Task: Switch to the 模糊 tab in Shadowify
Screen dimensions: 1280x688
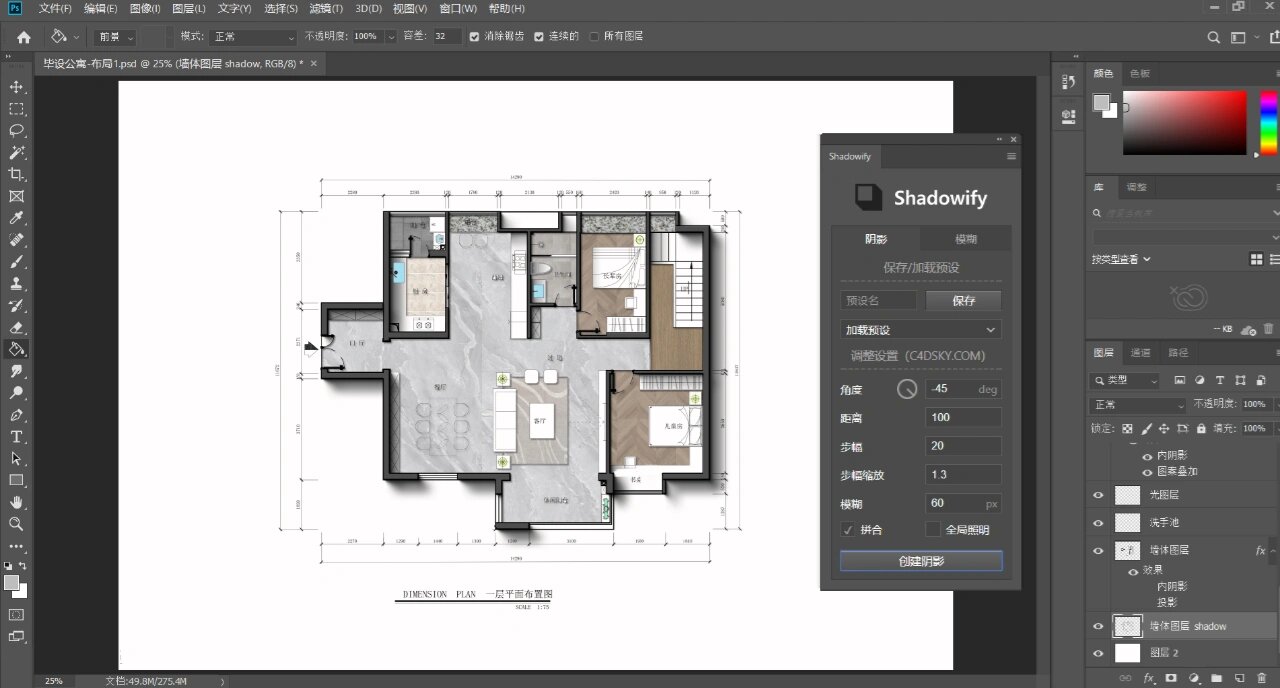Action: click(965, 239)
